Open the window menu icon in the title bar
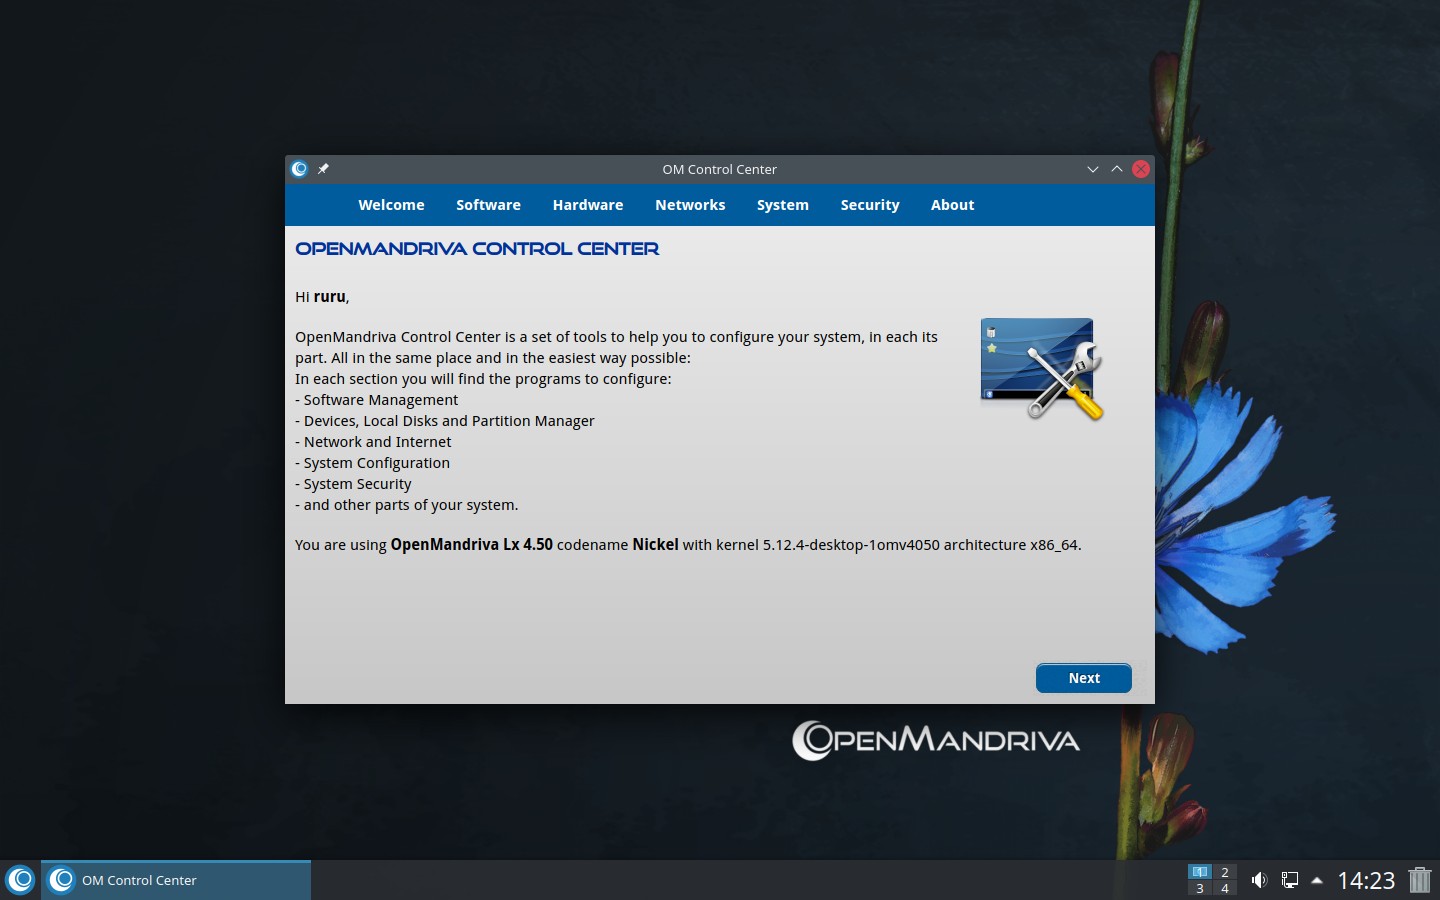 (x=299, y=169)
